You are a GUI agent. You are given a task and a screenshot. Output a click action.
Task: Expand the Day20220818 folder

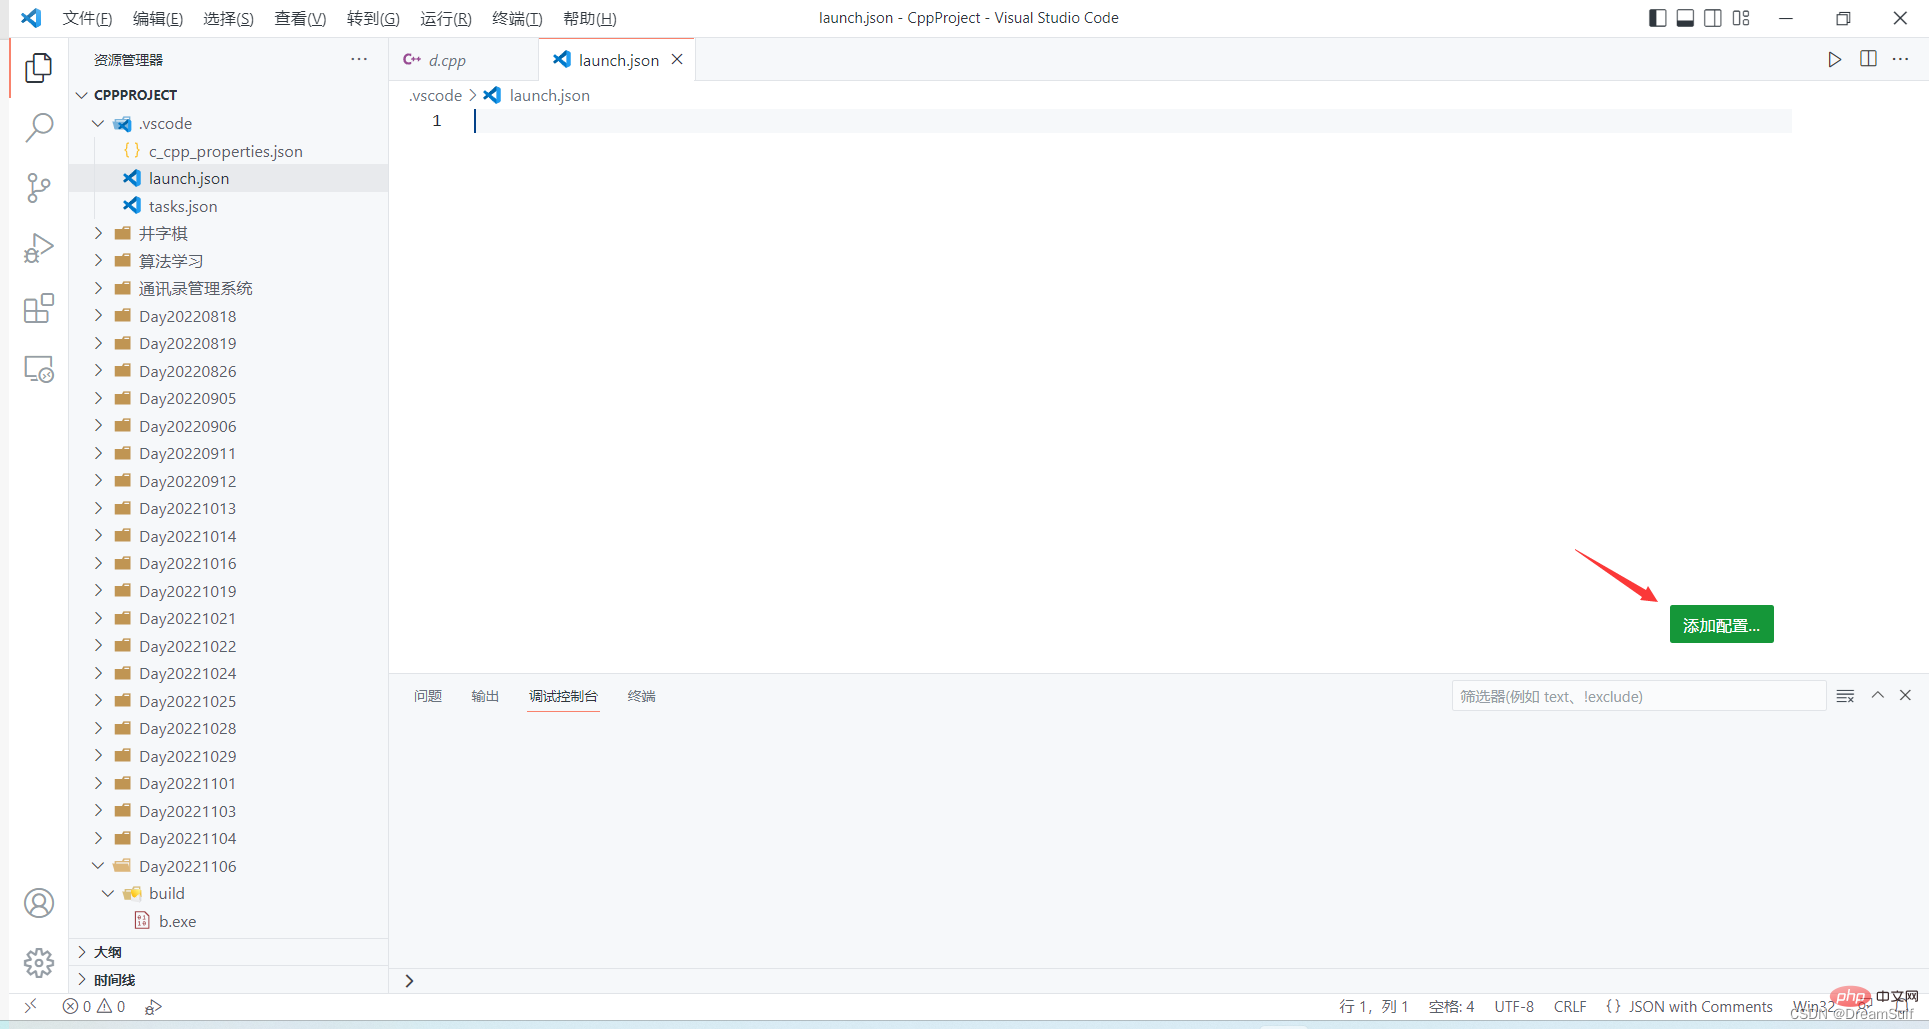[187, 316]
